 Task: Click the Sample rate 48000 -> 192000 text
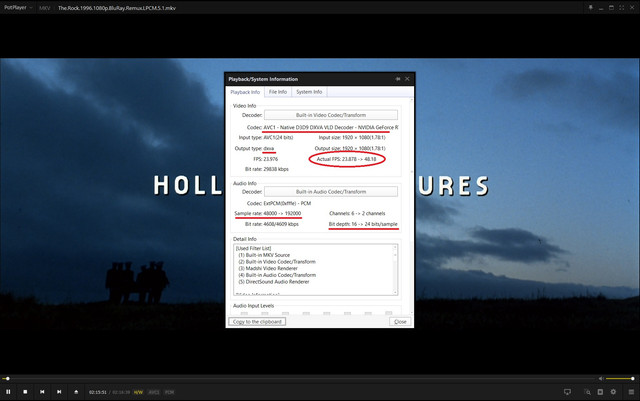pos(268,214)
